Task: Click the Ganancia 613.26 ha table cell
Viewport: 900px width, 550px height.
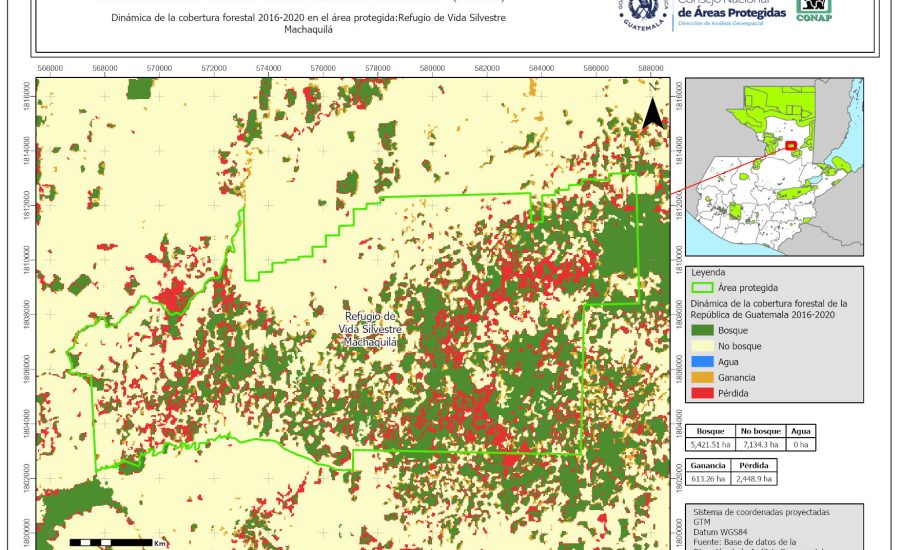Action: pos(709,479)
